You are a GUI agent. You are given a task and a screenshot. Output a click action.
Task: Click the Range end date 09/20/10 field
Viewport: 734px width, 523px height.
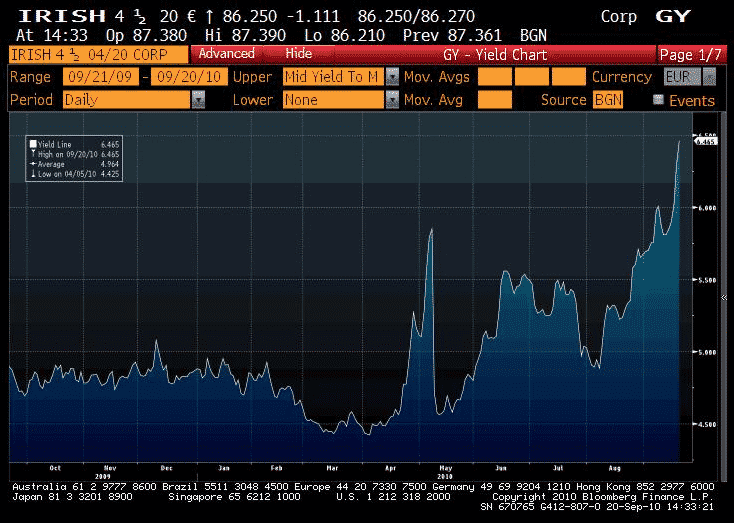[189, 77]
